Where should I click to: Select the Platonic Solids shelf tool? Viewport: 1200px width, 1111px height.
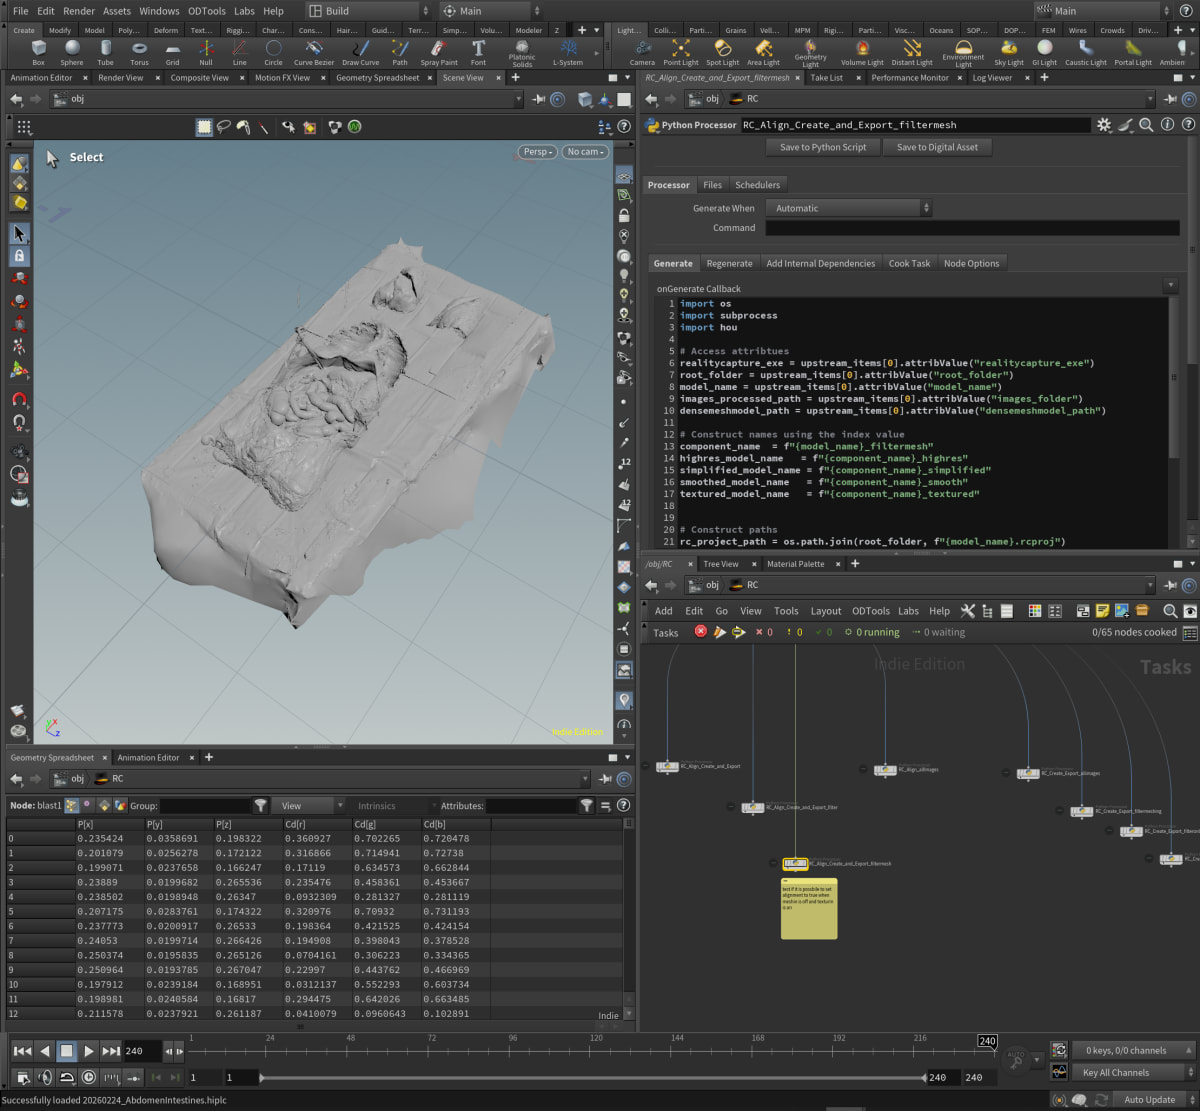522,53
